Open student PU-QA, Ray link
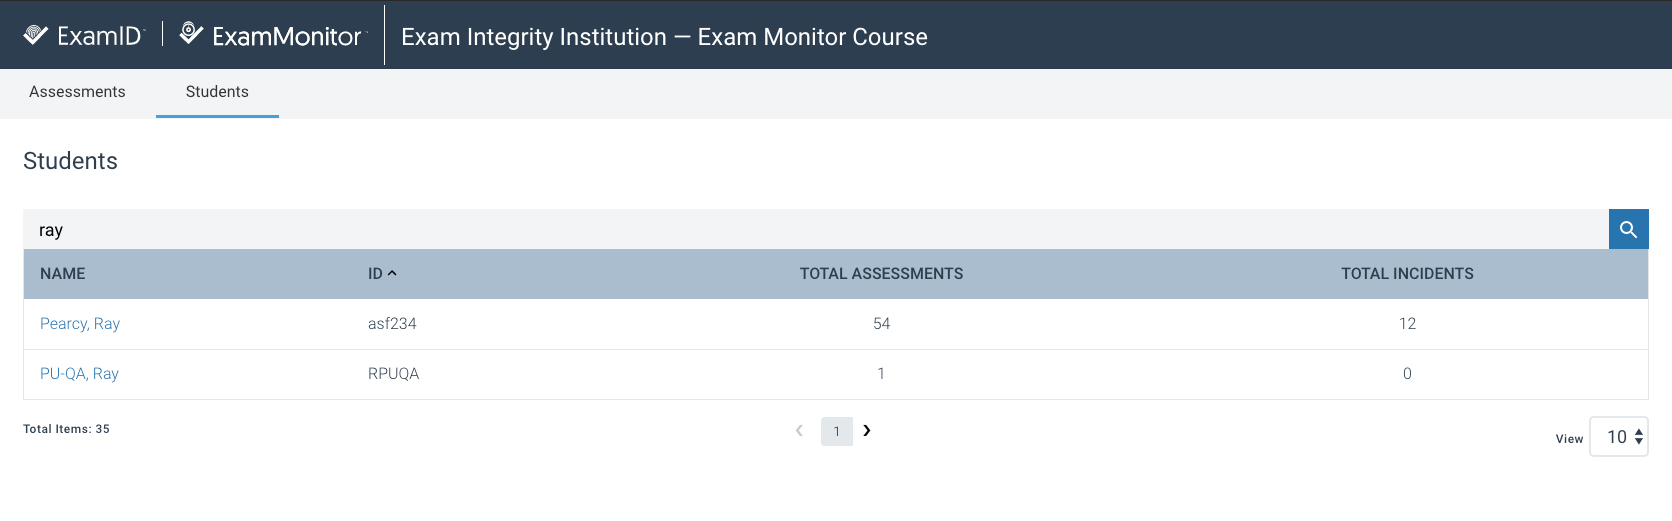1672x521 pixels. (x=79, y=373)
